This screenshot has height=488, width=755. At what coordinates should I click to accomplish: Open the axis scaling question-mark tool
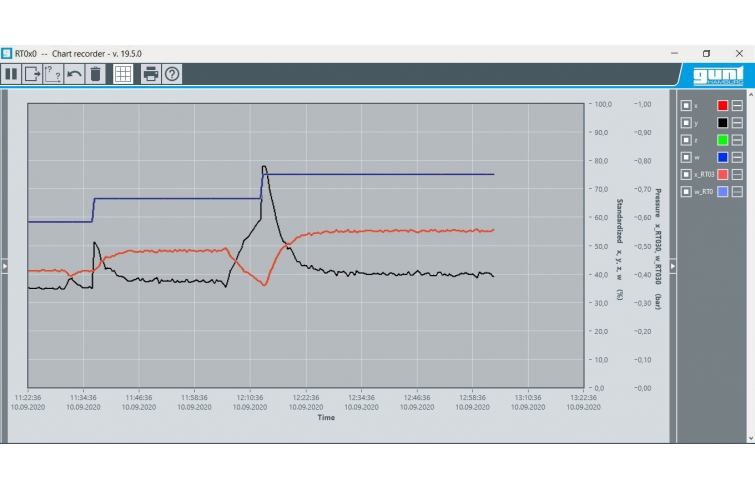click(54, 74)
